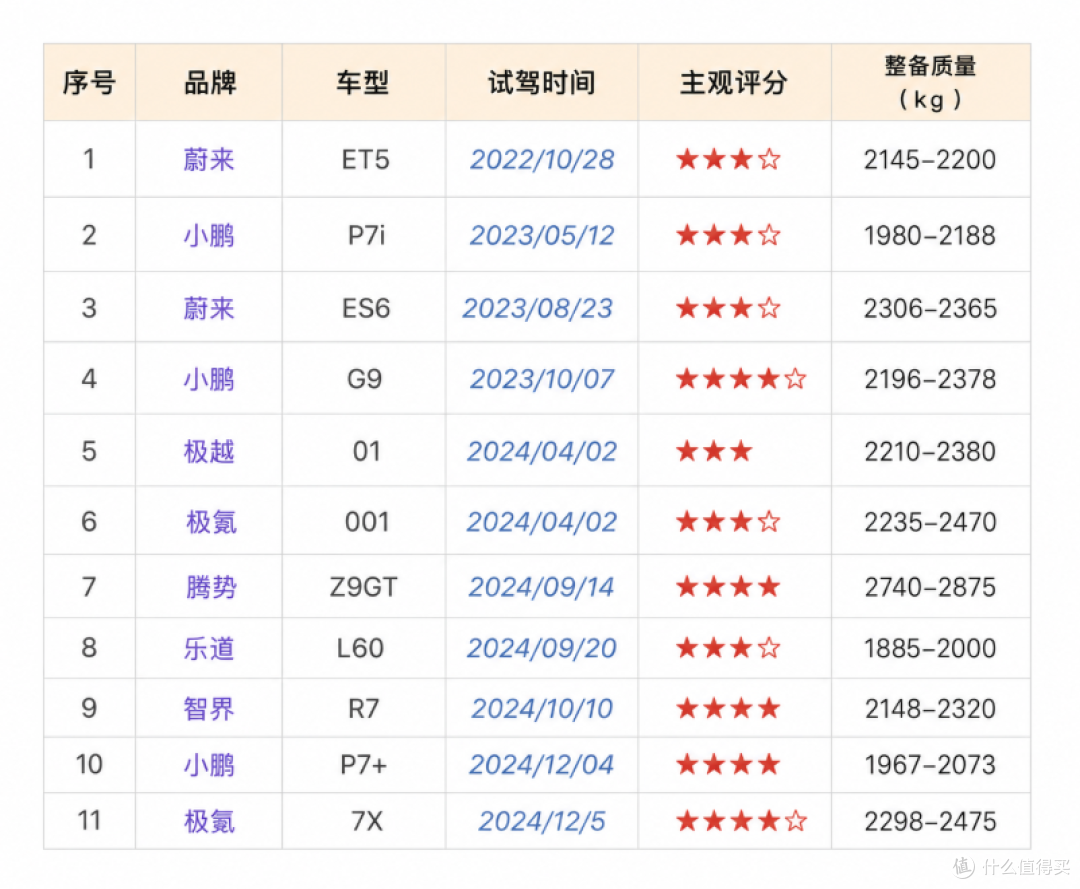Click the 品牌 column header

(209, 83)
